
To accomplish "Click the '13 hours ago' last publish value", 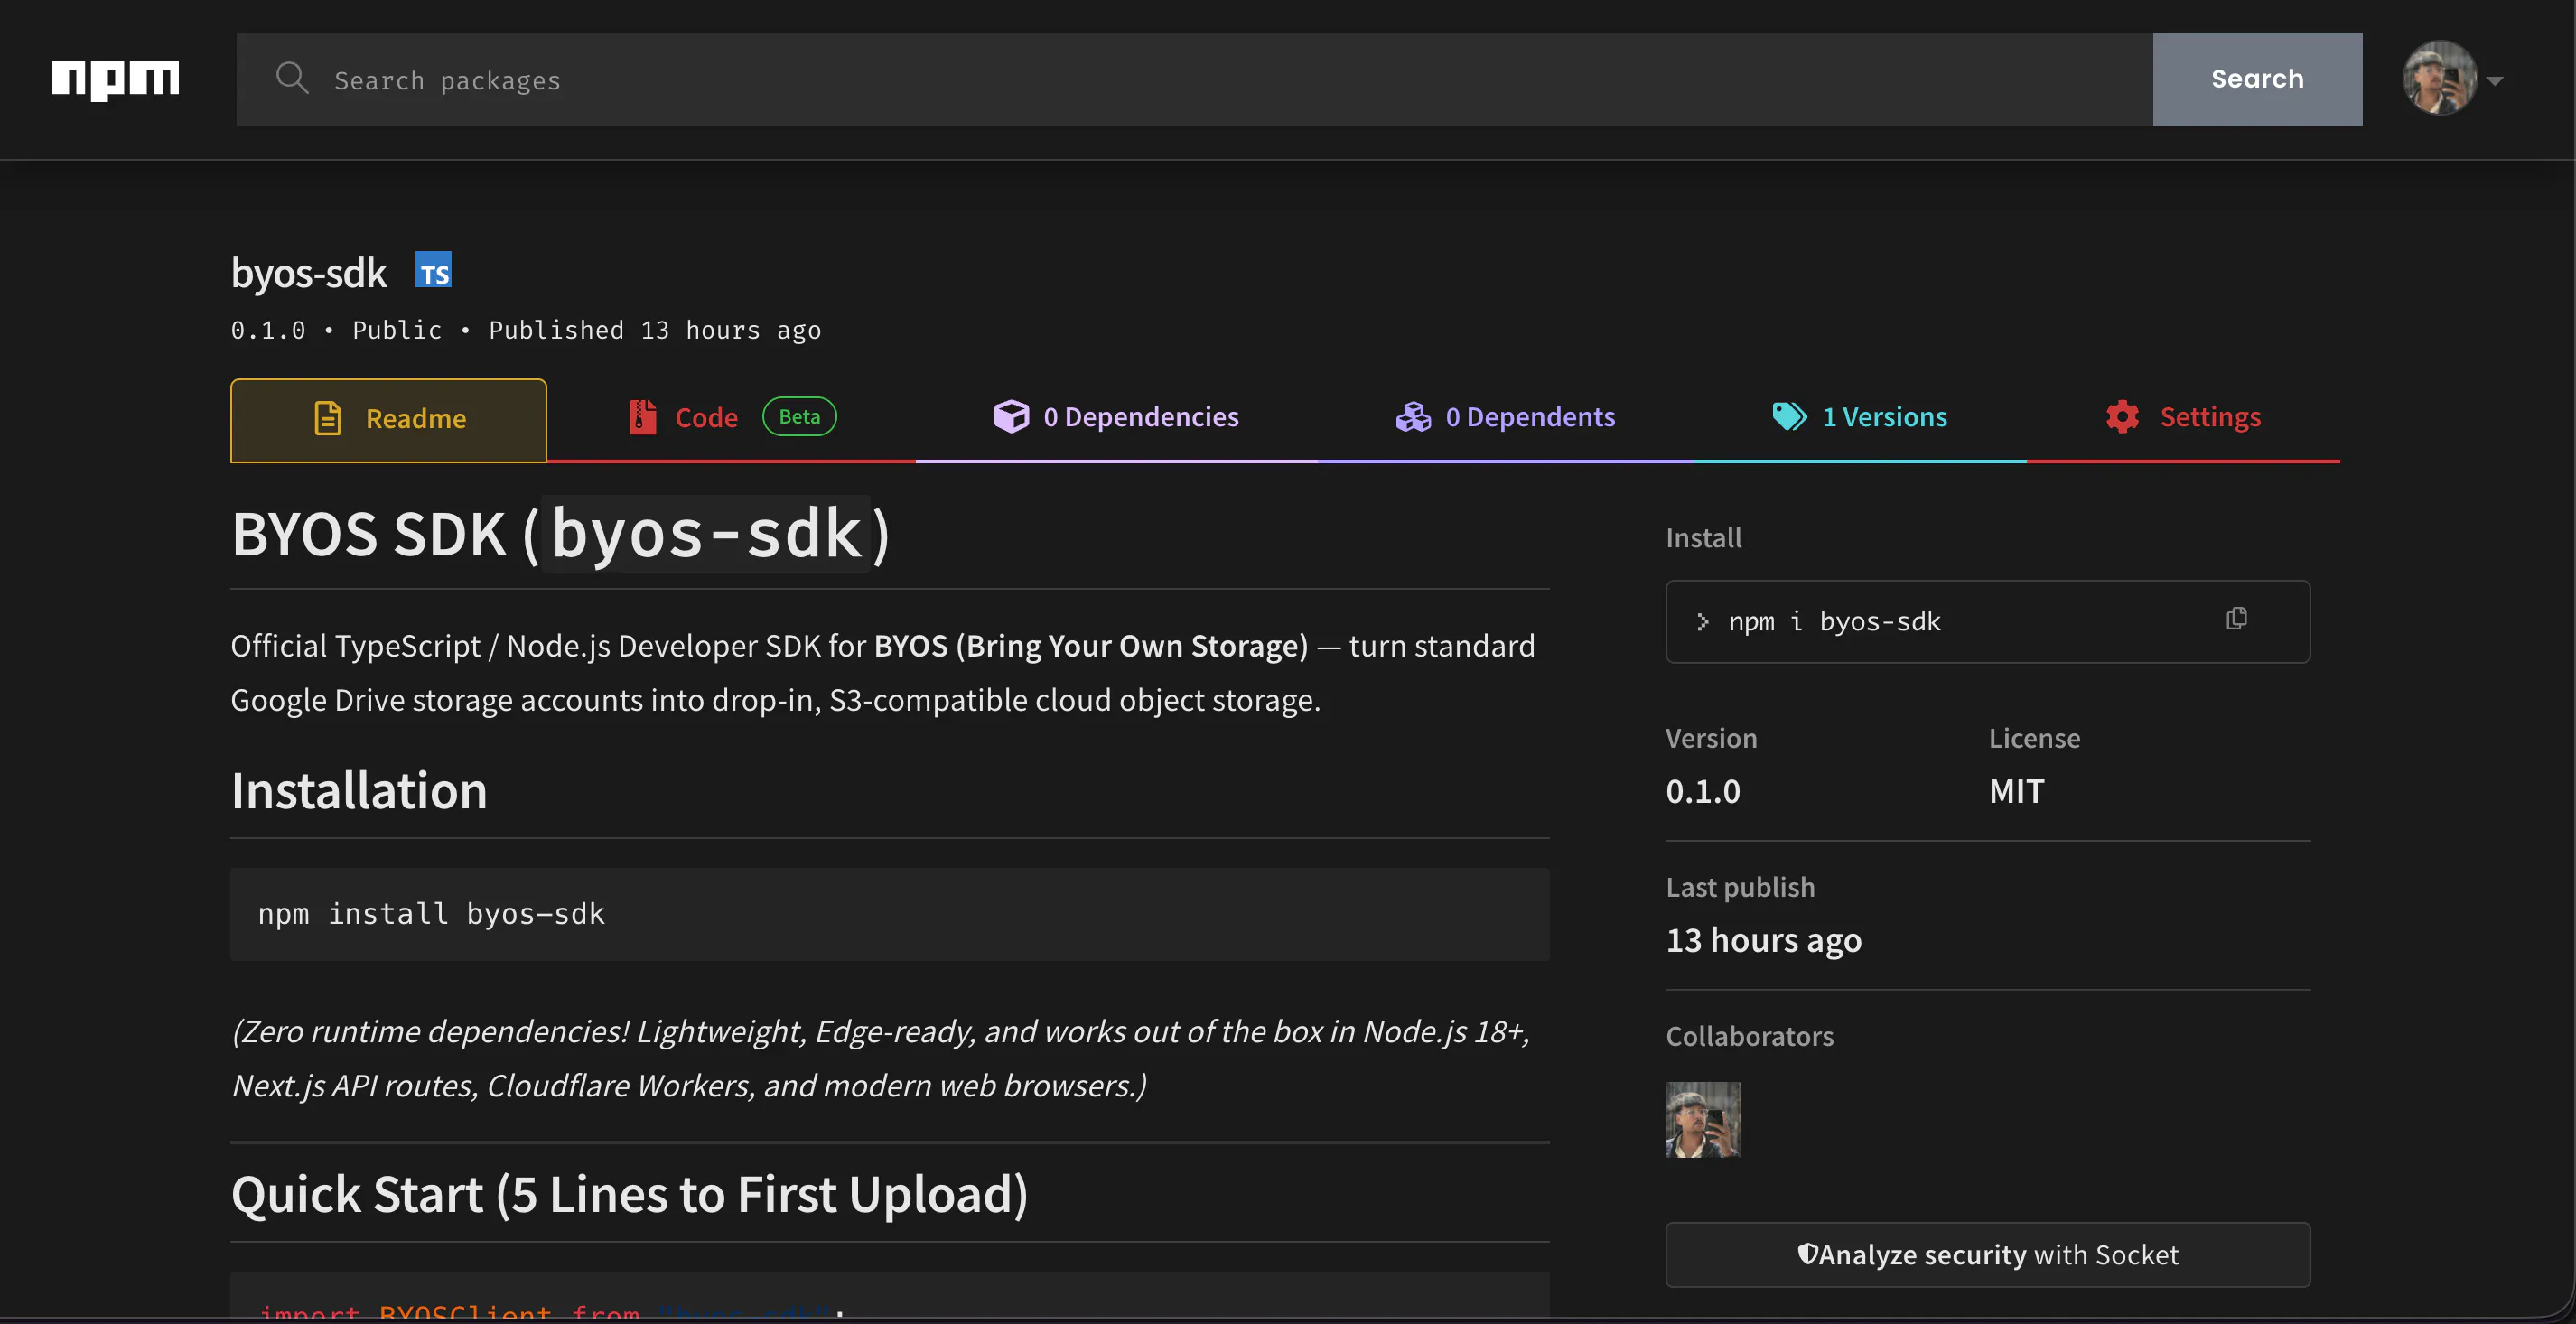I will pos(1763,940).
